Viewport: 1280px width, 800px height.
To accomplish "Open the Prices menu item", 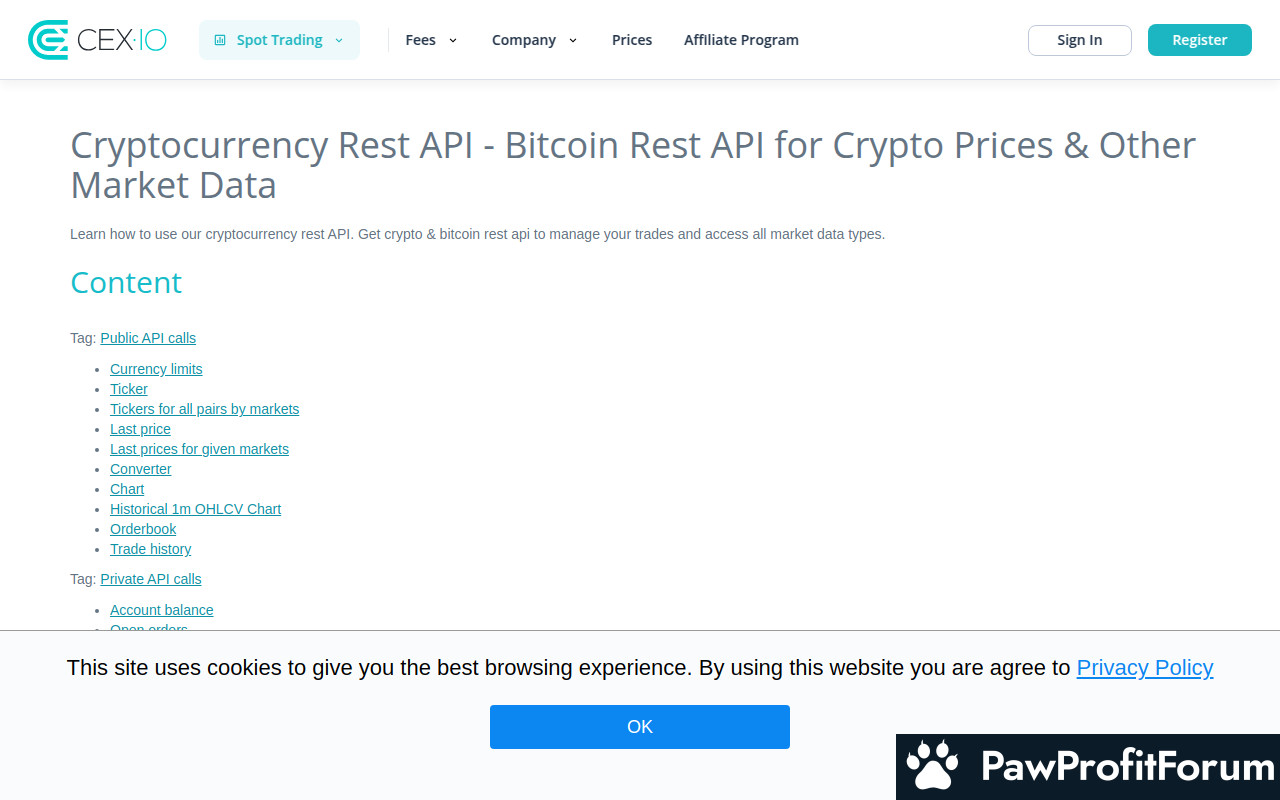I will [632, 40].
